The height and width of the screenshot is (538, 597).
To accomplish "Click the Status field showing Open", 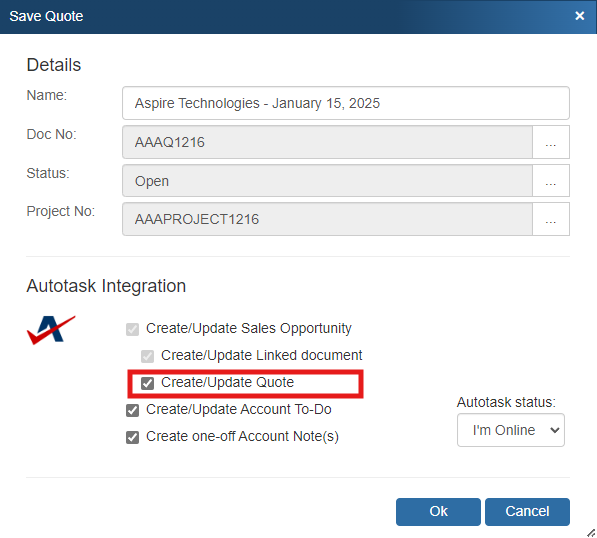I will (327, 181).
